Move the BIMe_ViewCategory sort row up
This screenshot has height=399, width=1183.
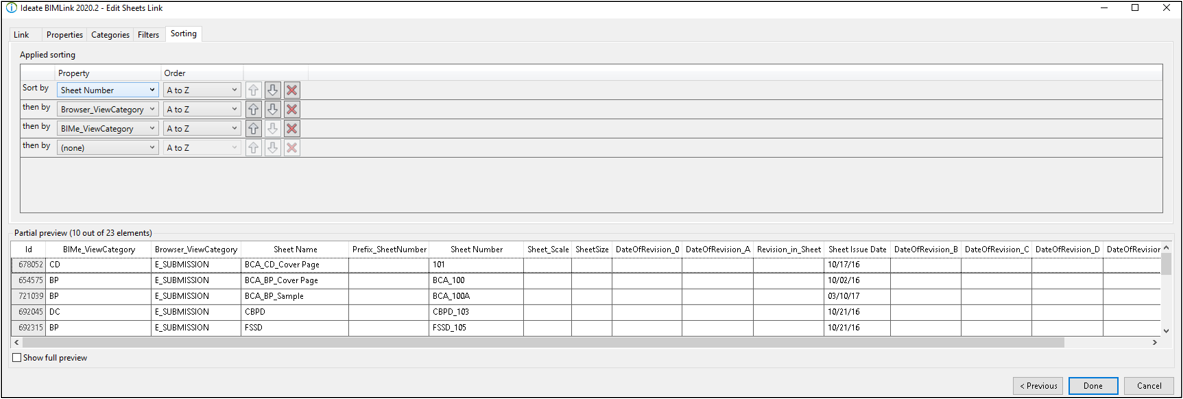[254, 128]
